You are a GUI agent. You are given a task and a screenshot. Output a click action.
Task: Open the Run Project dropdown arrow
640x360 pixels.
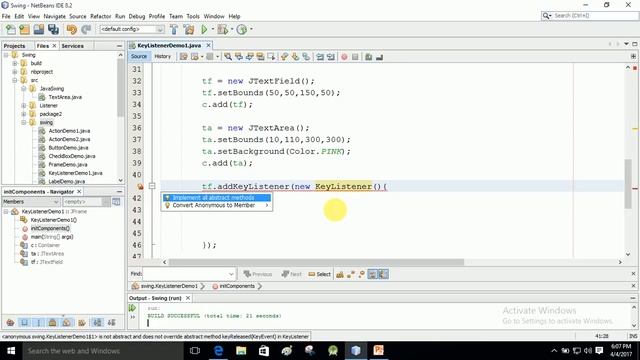(212, 29)
